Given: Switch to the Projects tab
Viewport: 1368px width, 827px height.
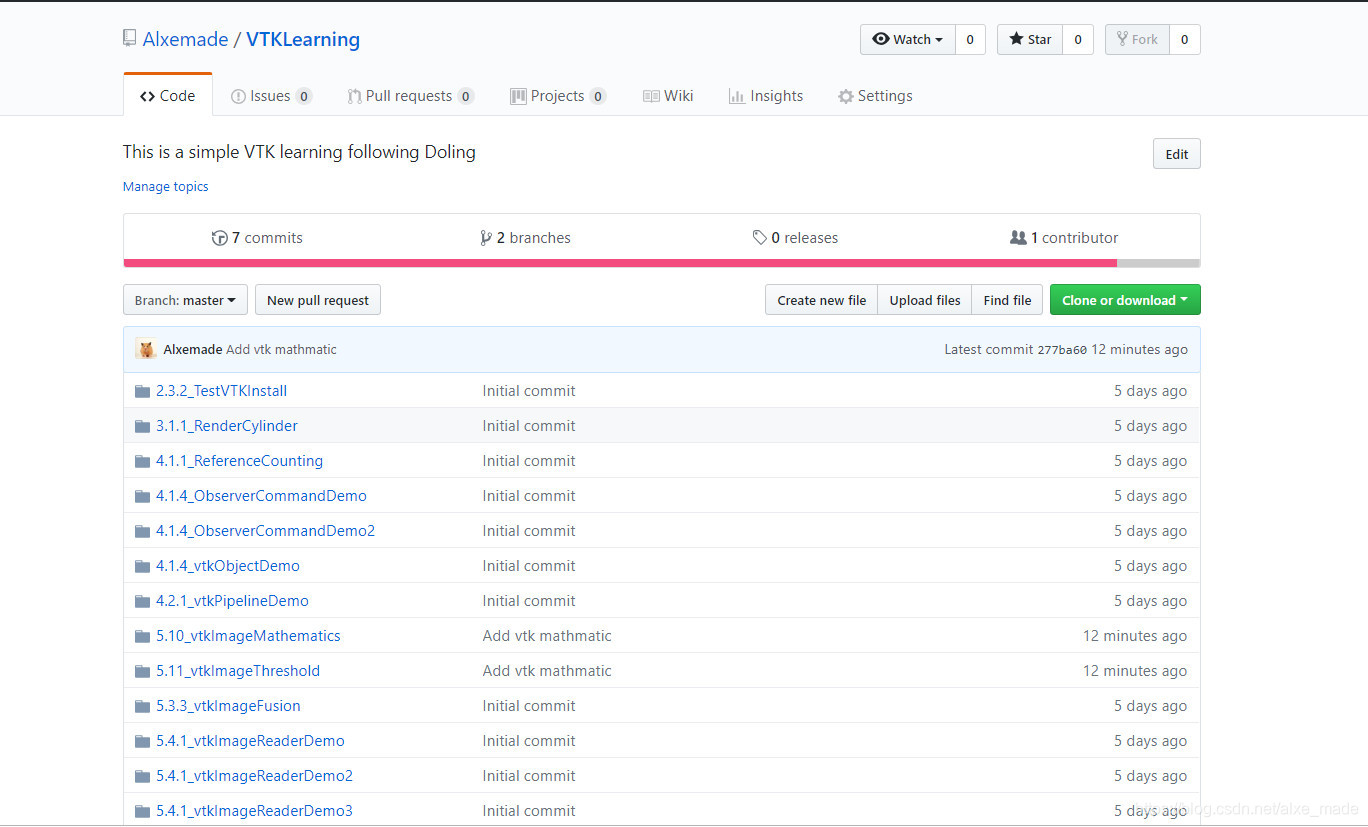Looking at the screenshot, I should pyautogui.click(x=558, y=96).
